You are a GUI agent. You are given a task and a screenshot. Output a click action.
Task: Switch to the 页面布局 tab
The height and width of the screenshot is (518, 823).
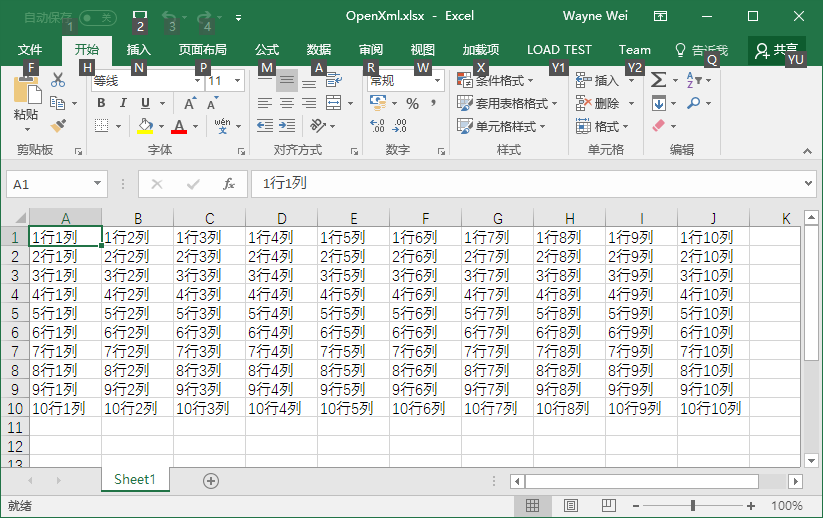point(203,50)
